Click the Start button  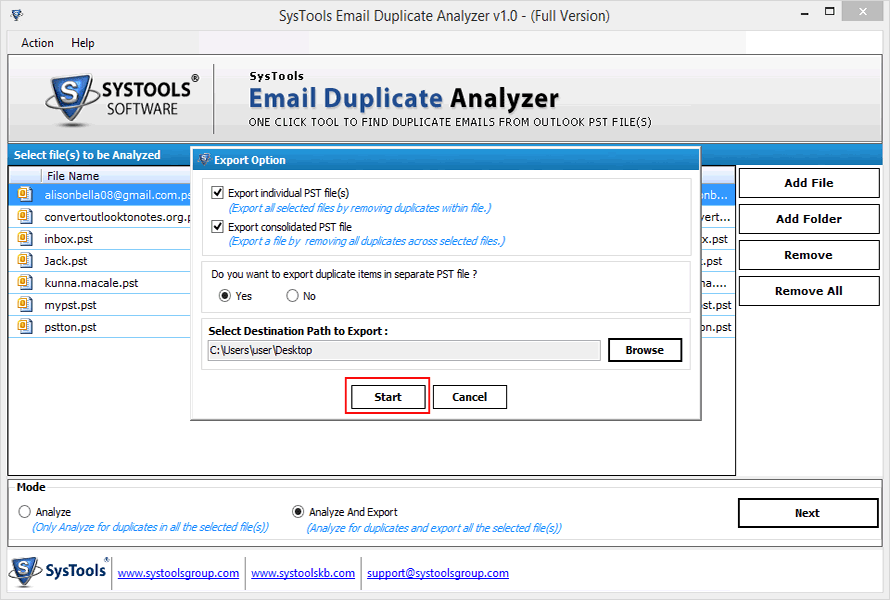388,397
